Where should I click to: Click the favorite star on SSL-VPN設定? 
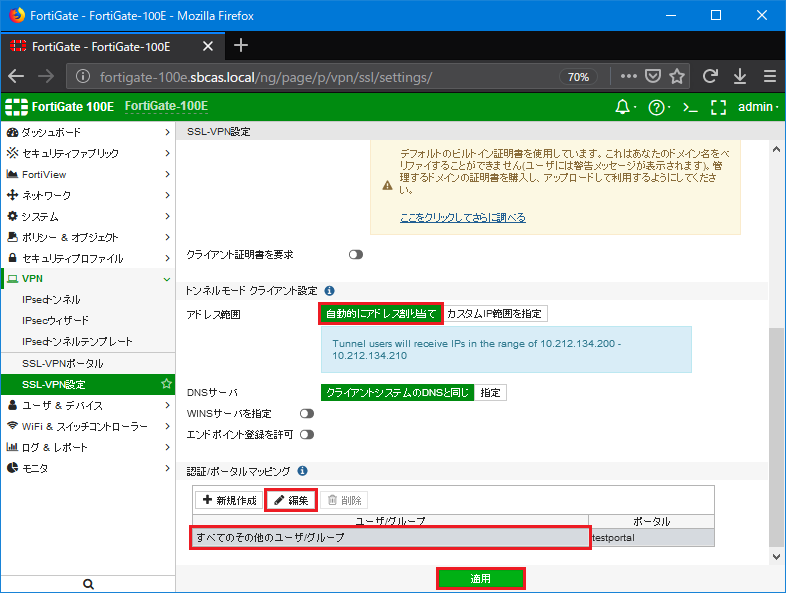pos(166,384)
